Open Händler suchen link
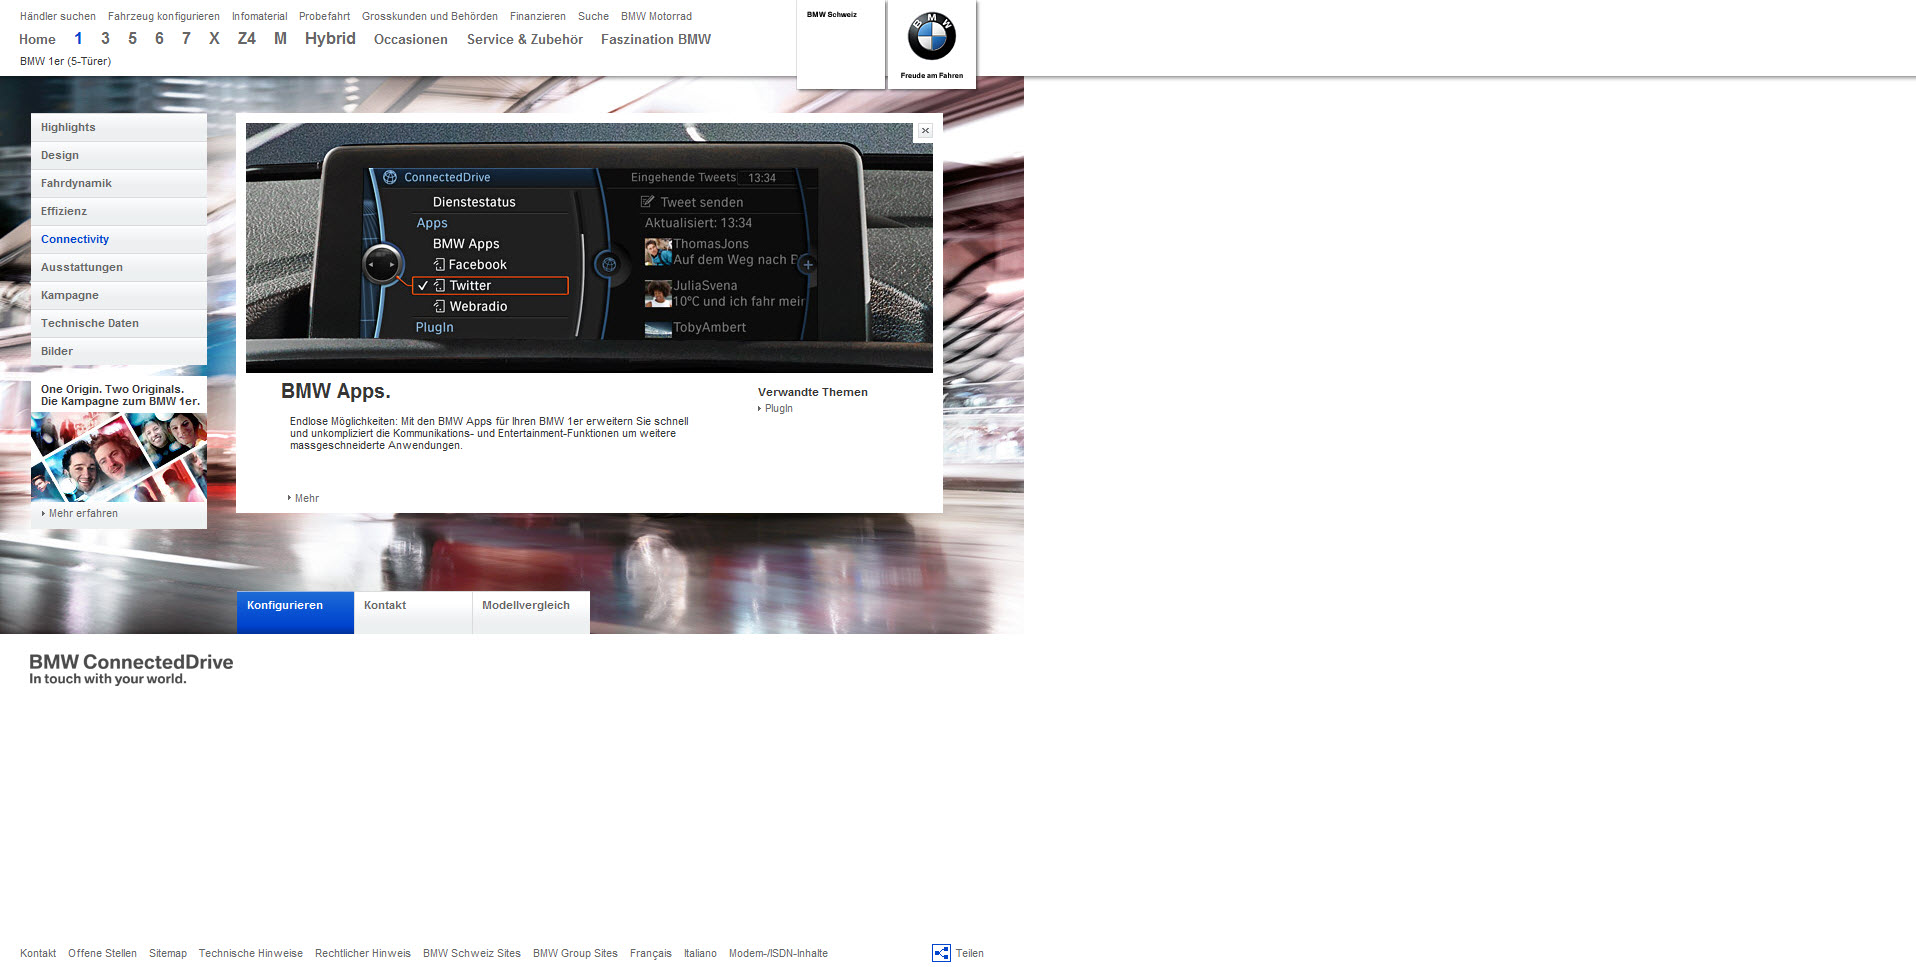The height and width of the screenshot is (967, 1916). tap(58, 16)
